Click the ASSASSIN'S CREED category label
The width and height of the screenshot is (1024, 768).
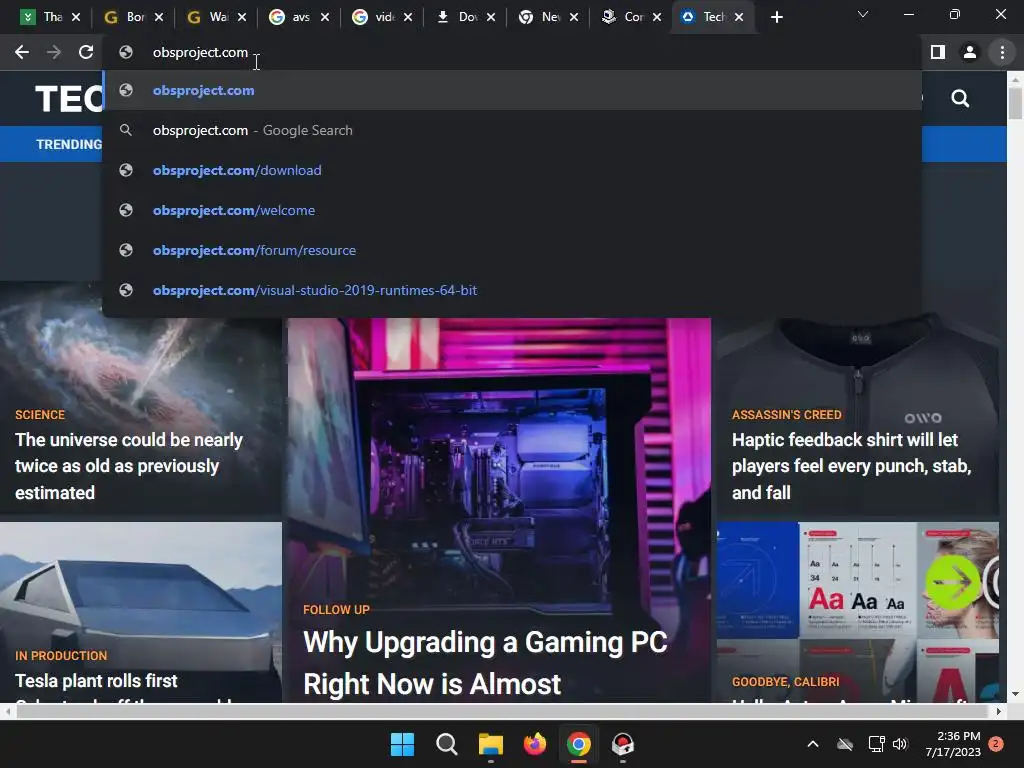point(786,415)
